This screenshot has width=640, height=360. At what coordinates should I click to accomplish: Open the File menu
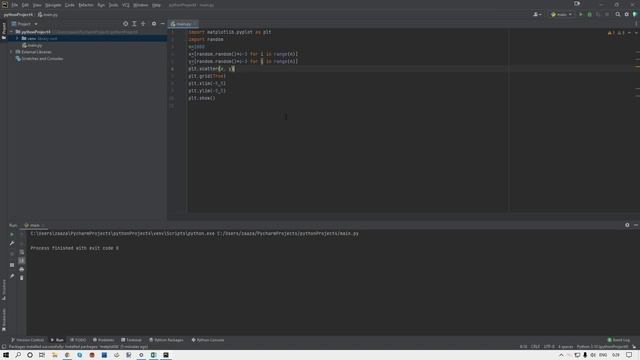pyautogui.click(x=15, y=5)
